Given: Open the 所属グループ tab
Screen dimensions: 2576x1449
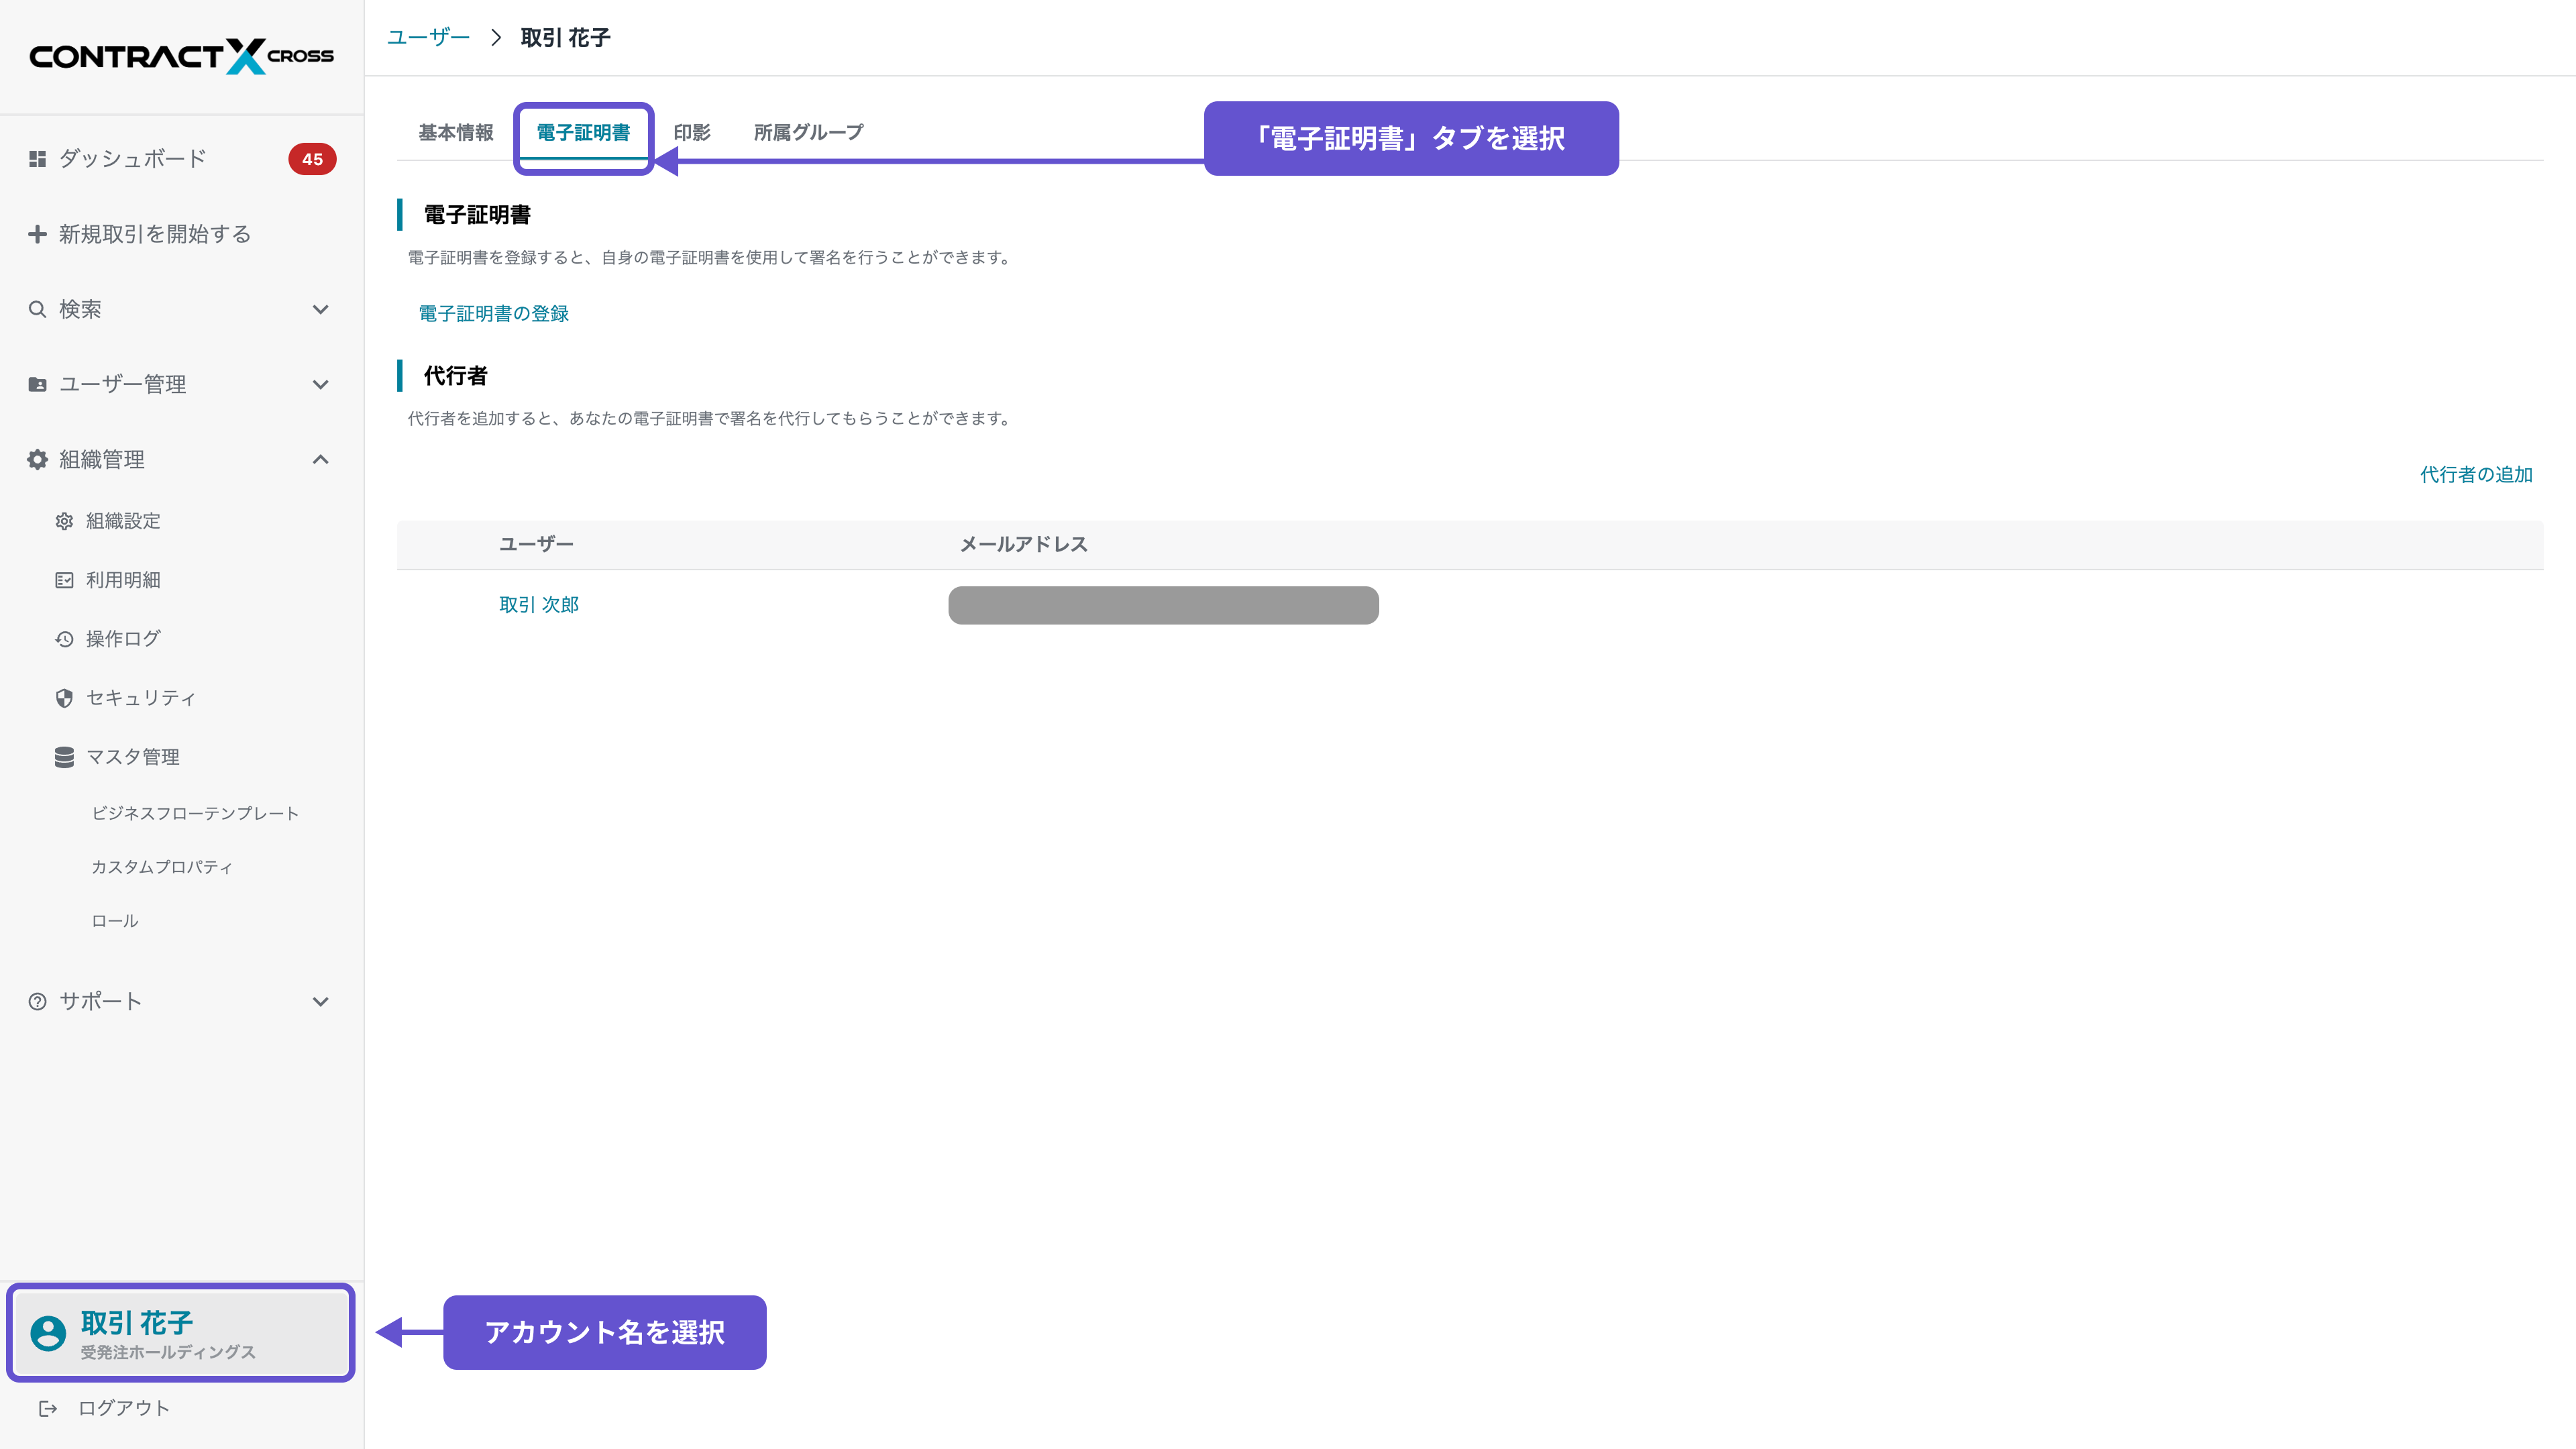Looking at the screenshot, I should click(x=808, y=133).
